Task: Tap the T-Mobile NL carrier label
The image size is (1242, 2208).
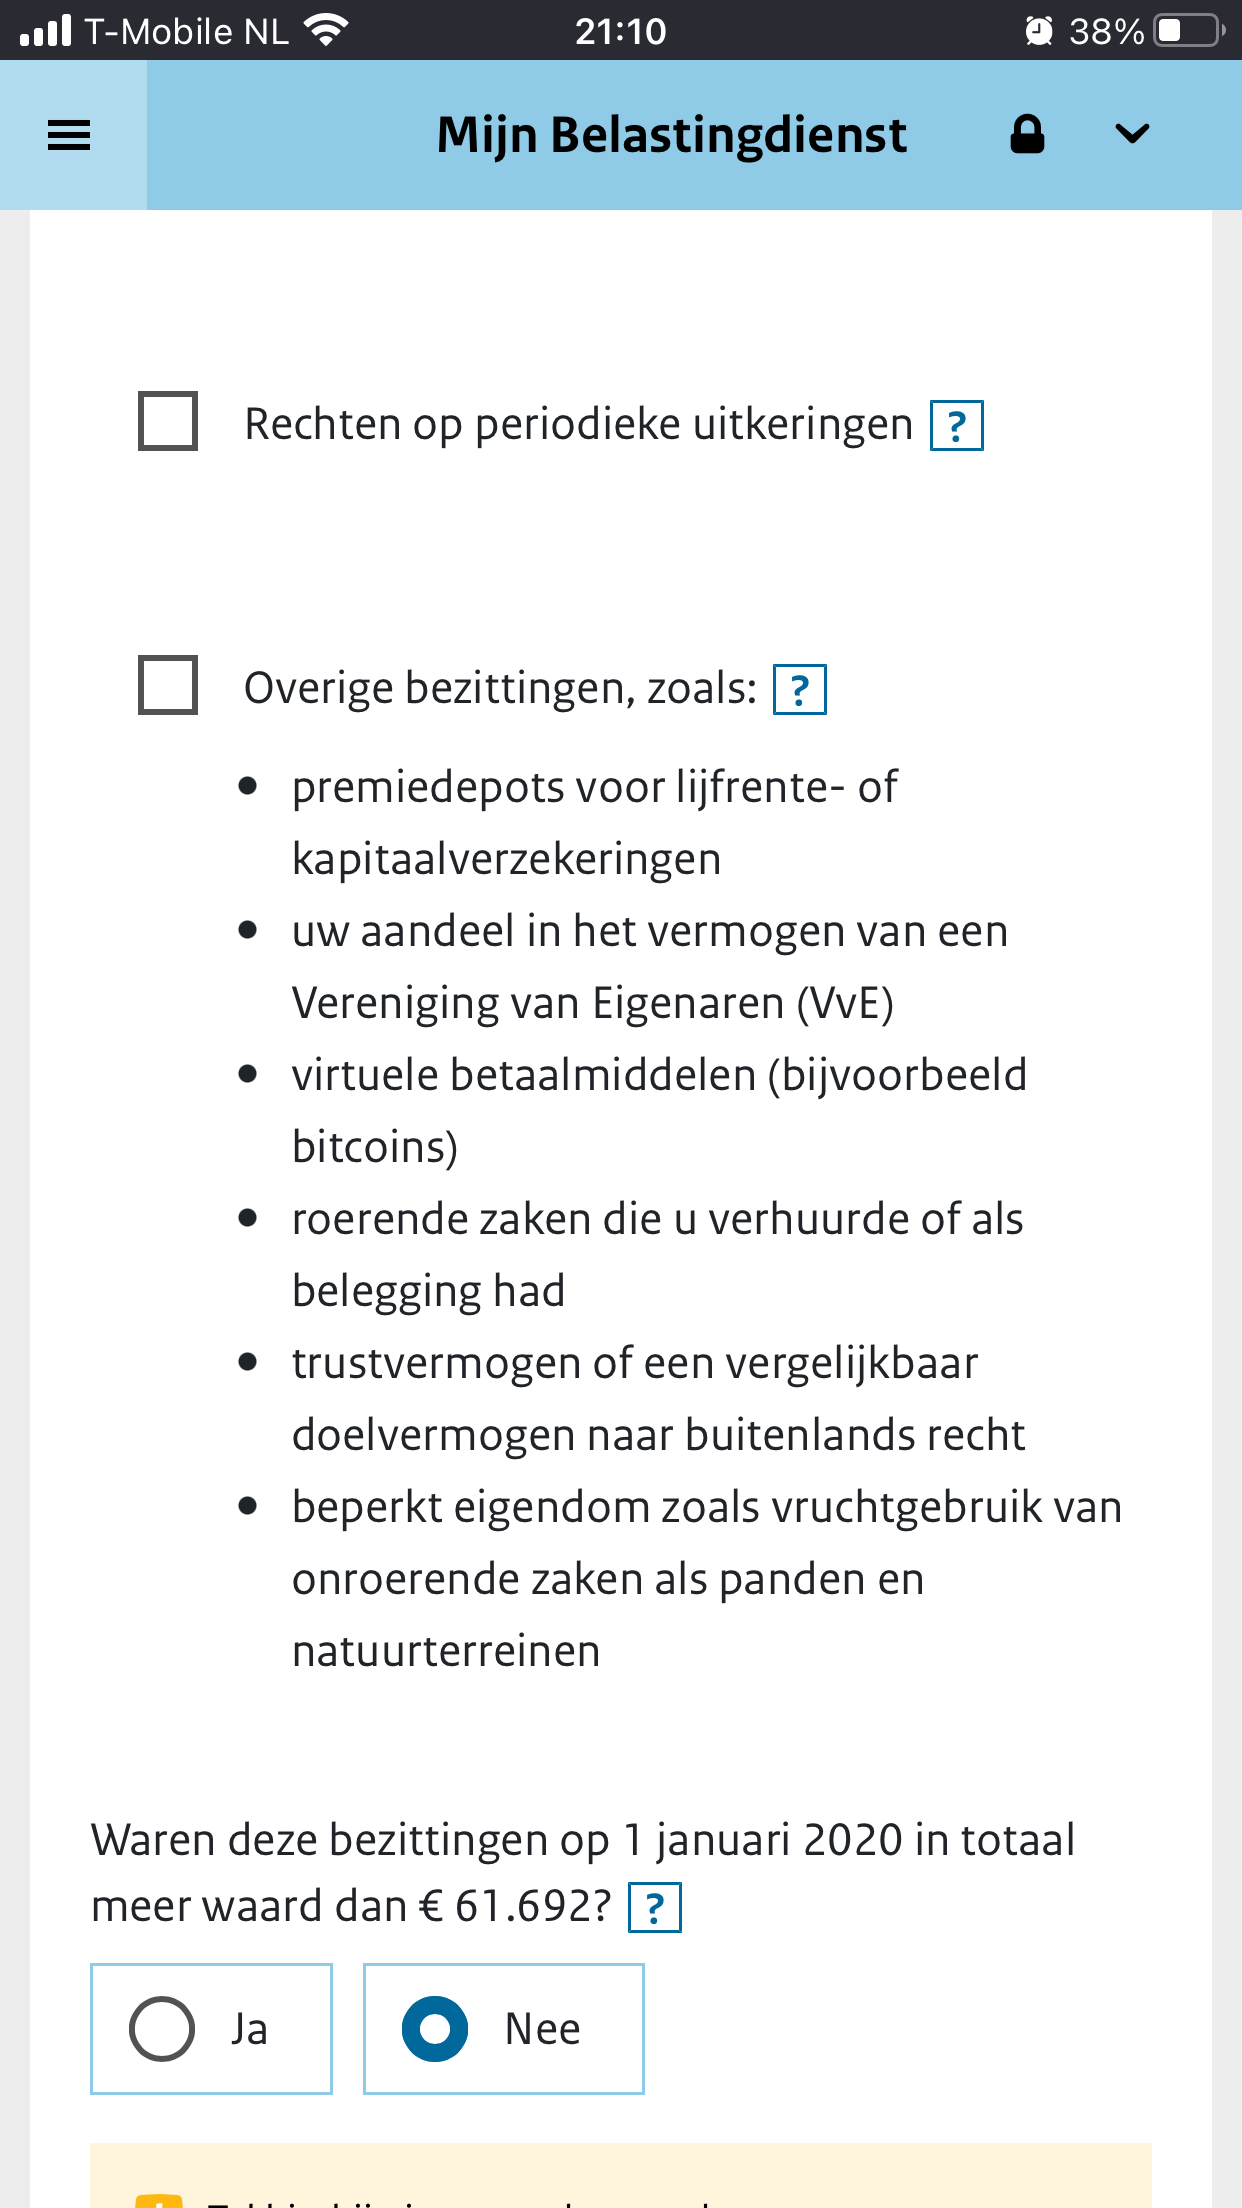Action: [x=185, y=30]
